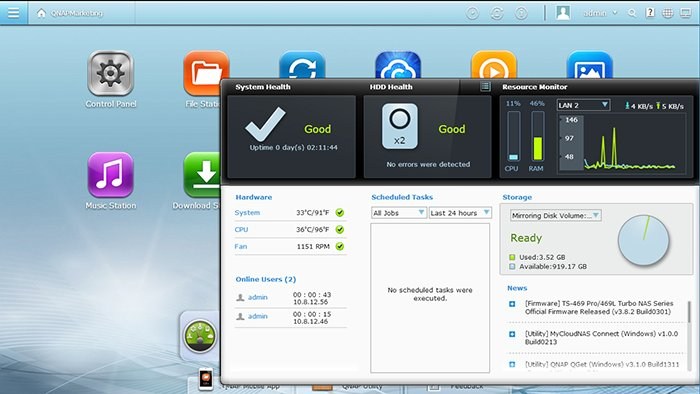The height and width of the screenshot is (394, 700).
Task: Click the x2 hard drive icon
Action: 400,126
